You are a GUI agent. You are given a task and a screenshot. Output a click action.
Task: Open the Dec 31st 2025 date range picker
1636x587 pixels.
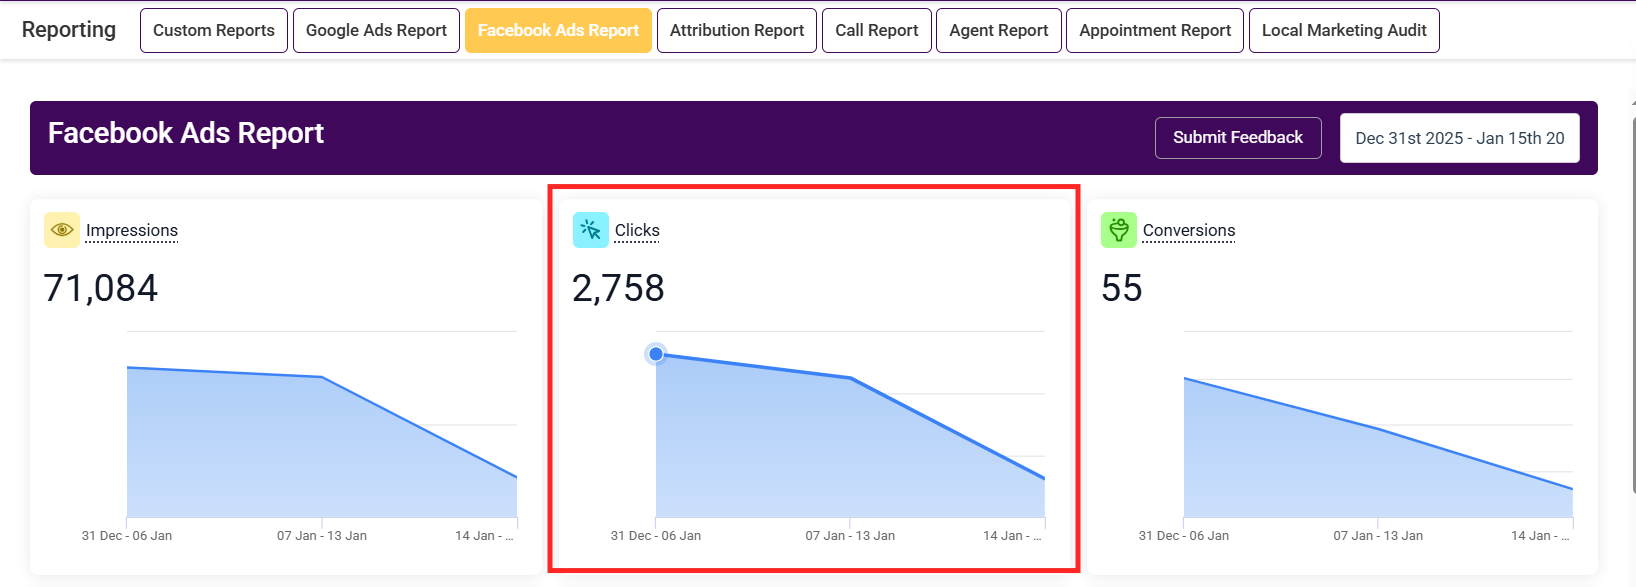pyautogui.click(x=1460, y=138)
